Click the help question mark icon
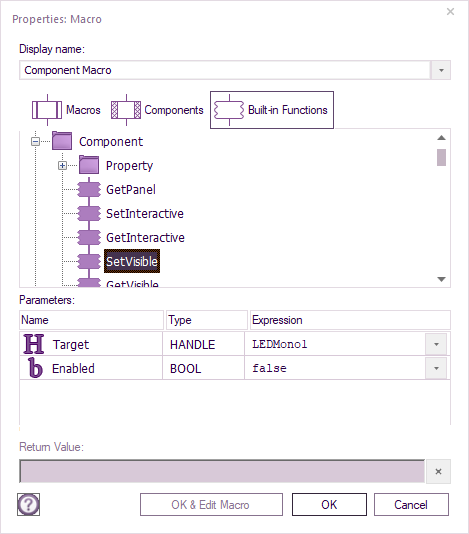 pos(29,504)
